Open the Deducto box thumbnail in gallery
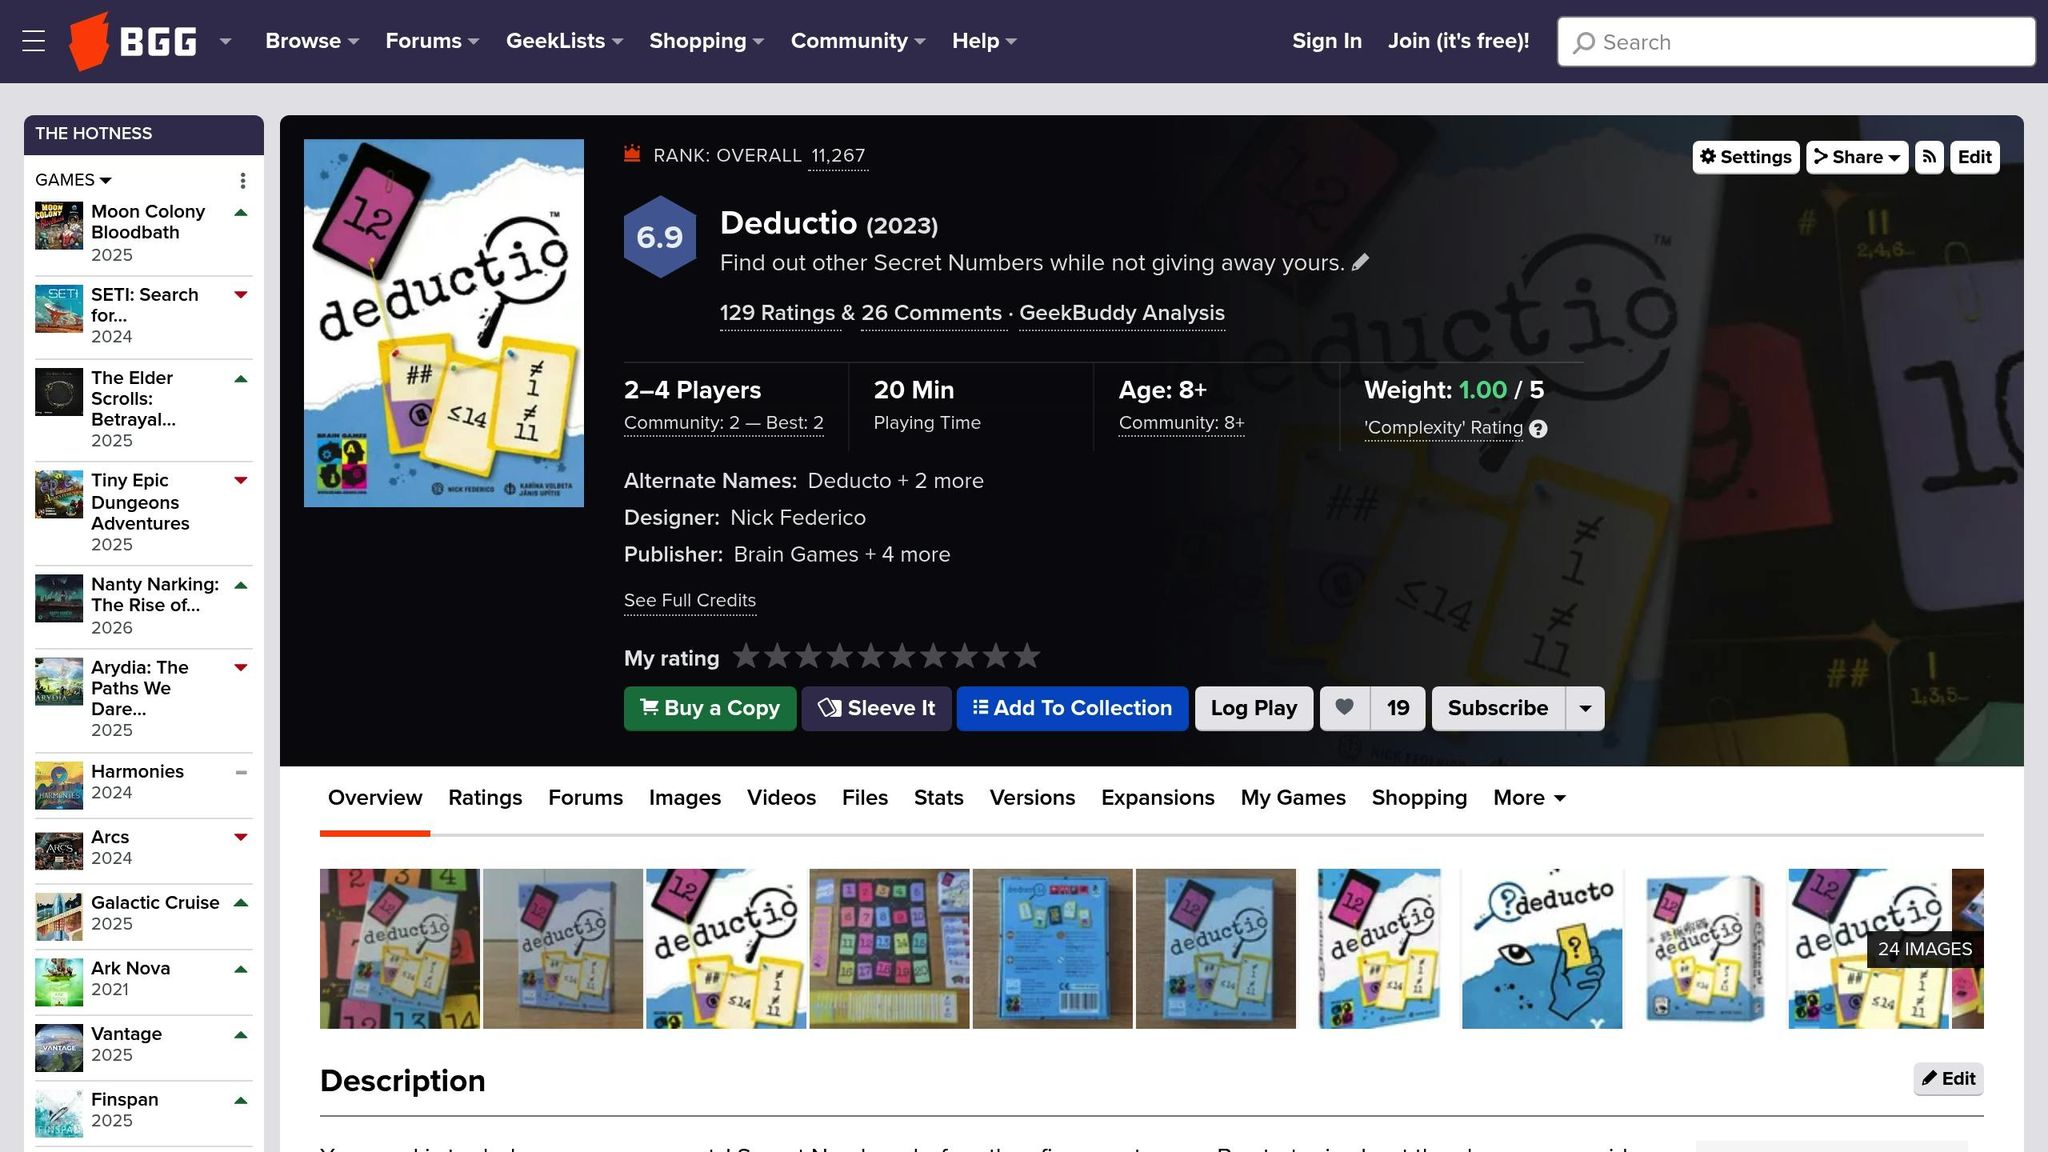The width and height of the screenshot is (2048, 1152). coord(1542,948)
